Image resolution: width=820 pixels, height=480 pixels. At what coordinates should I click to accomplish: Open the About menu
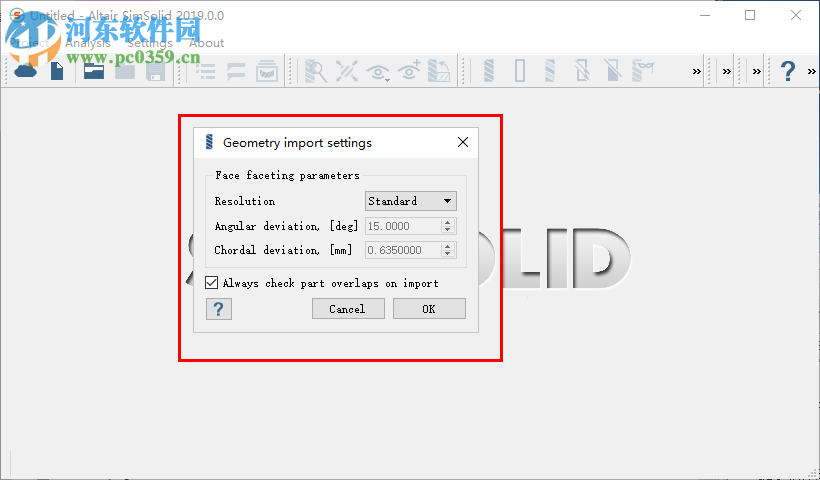click(207, 43)
